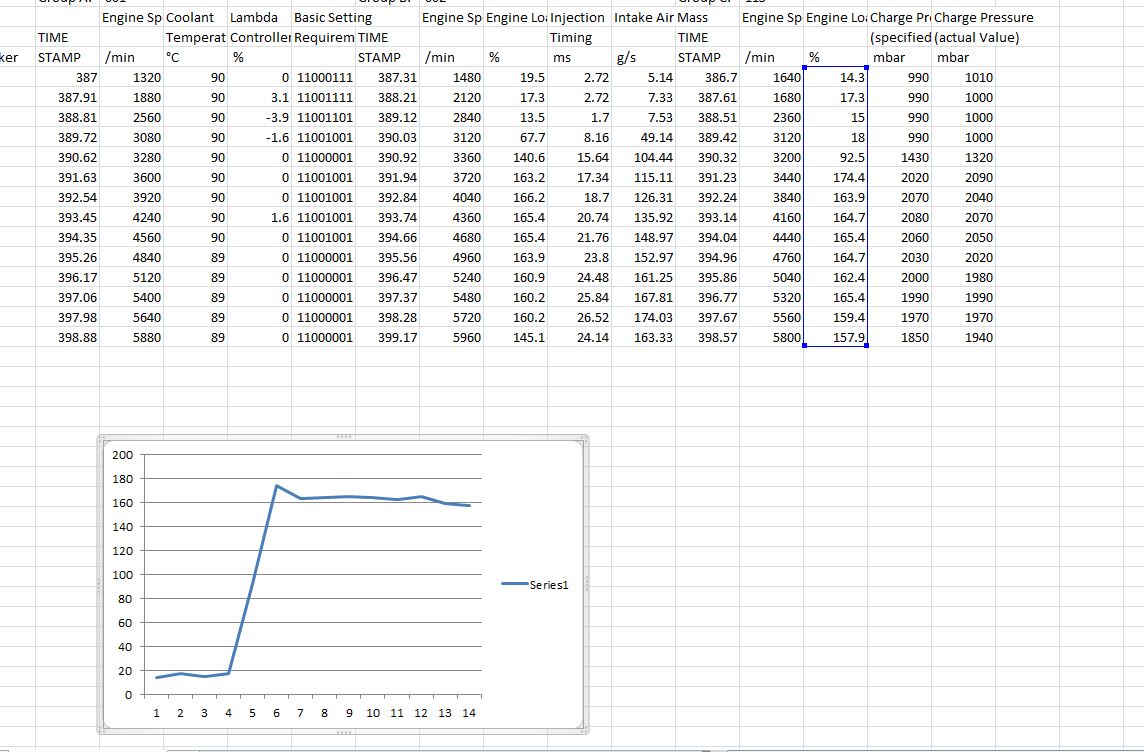Select cell with charge pressure 2090
The image size is (1144, 752).
click(x=963, y=177)
